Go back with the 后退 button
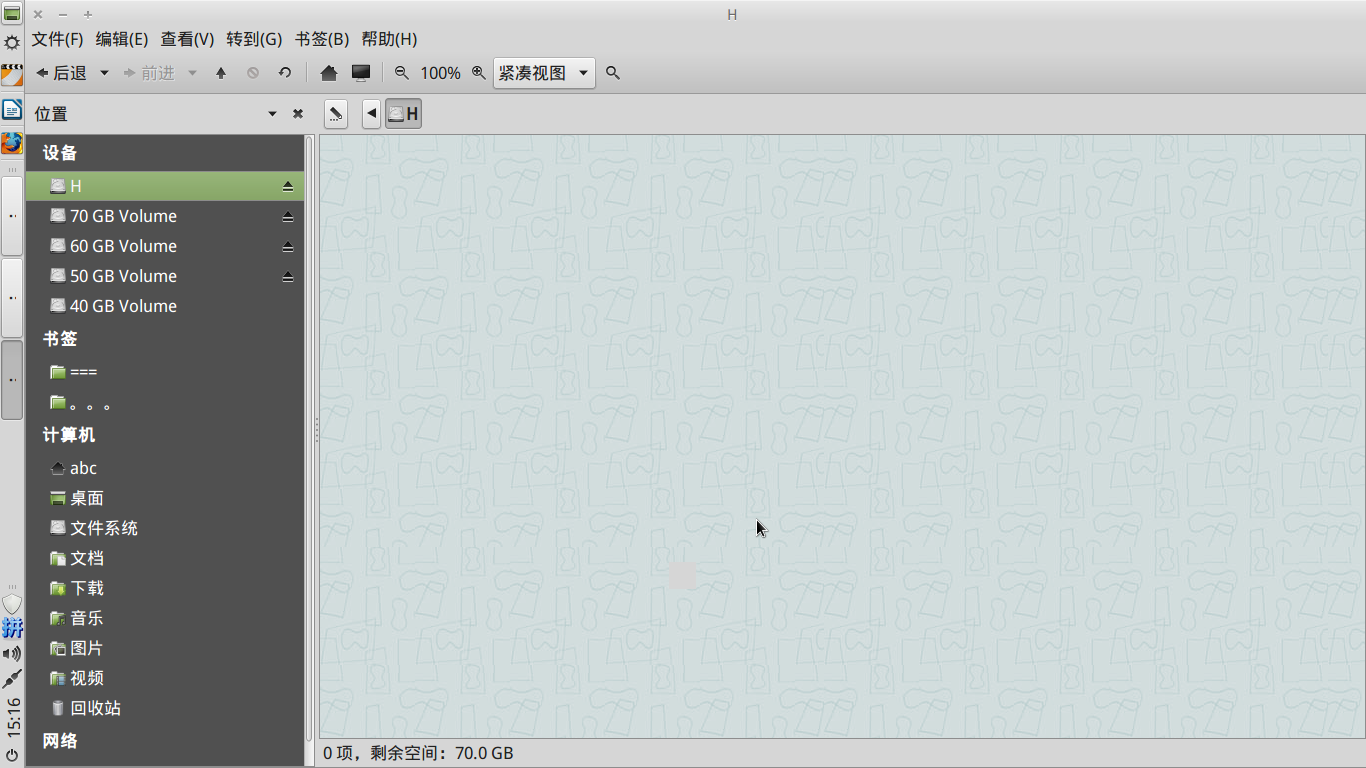The width and height of the screenshot is (1366, 768). [x=61, y=73]
